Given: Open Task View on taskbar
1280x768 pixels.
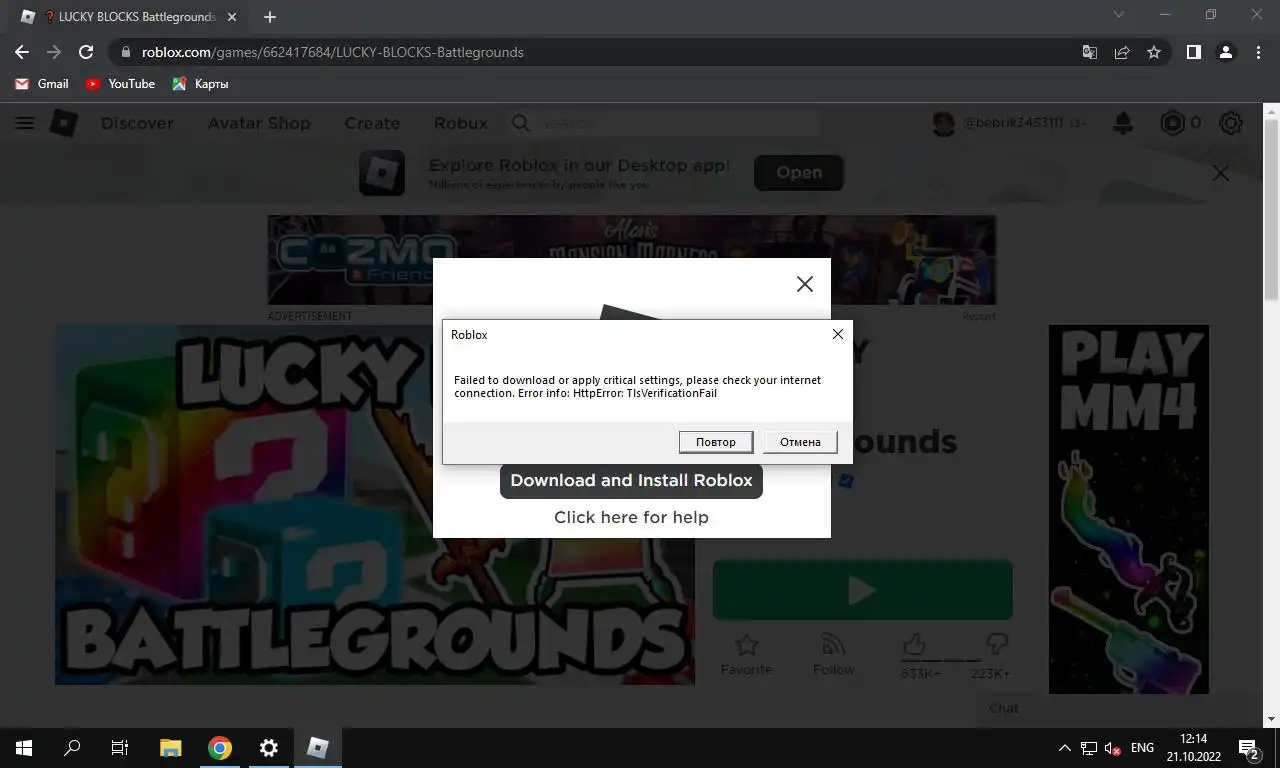Looking at the screenshot, I should coord(120,748).
